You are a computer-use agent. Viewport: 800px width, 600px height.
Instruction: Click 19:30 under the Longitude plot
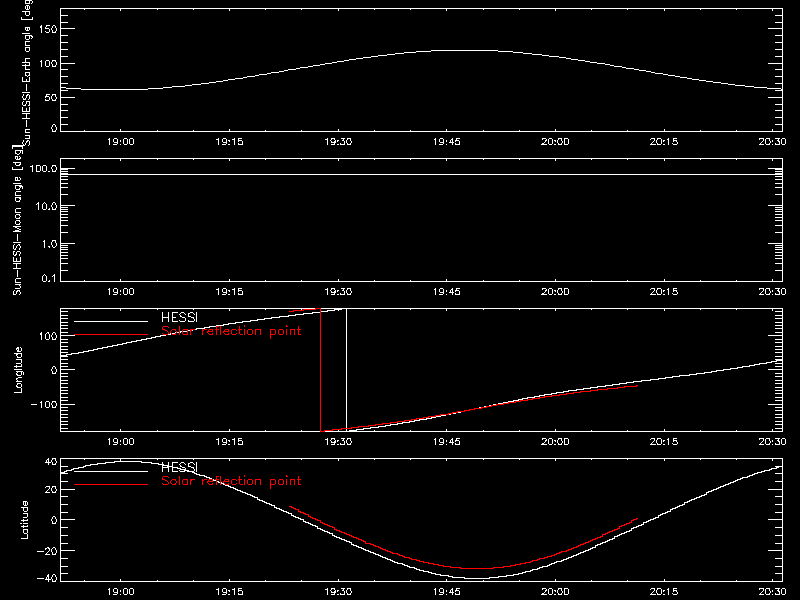(x=338, y=442)
